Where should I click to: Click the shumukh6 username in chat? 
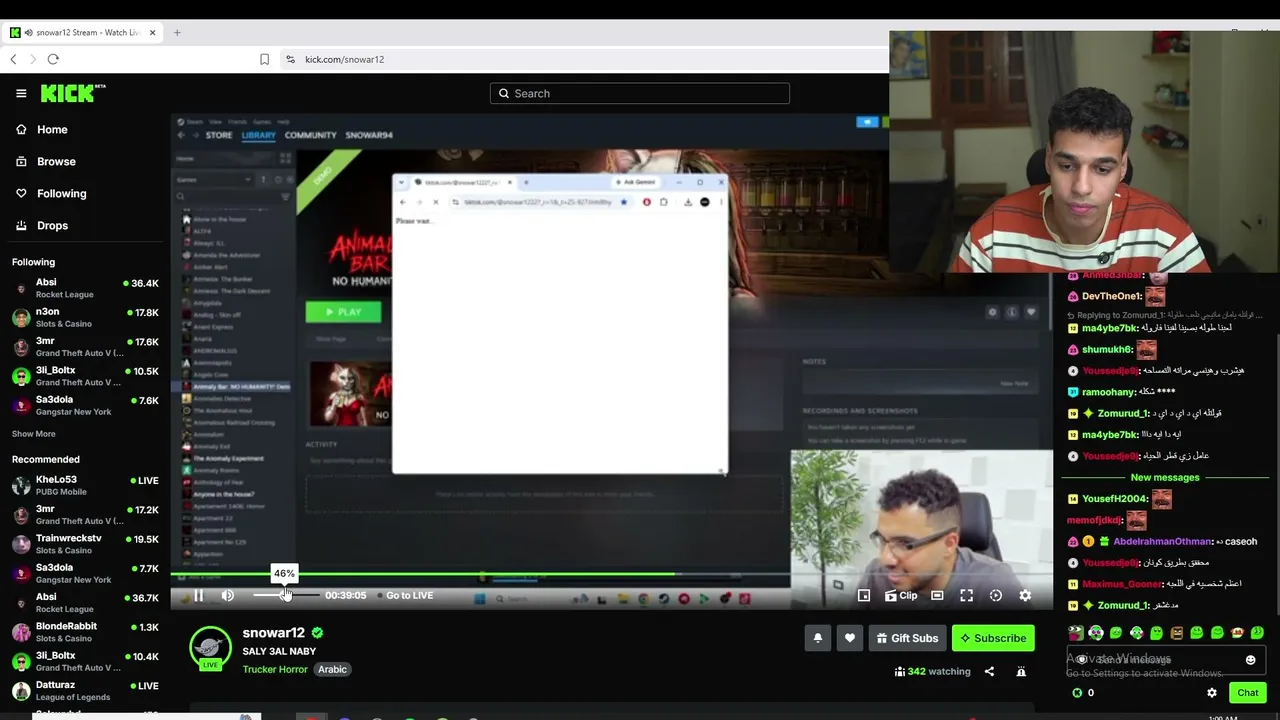1107,350
